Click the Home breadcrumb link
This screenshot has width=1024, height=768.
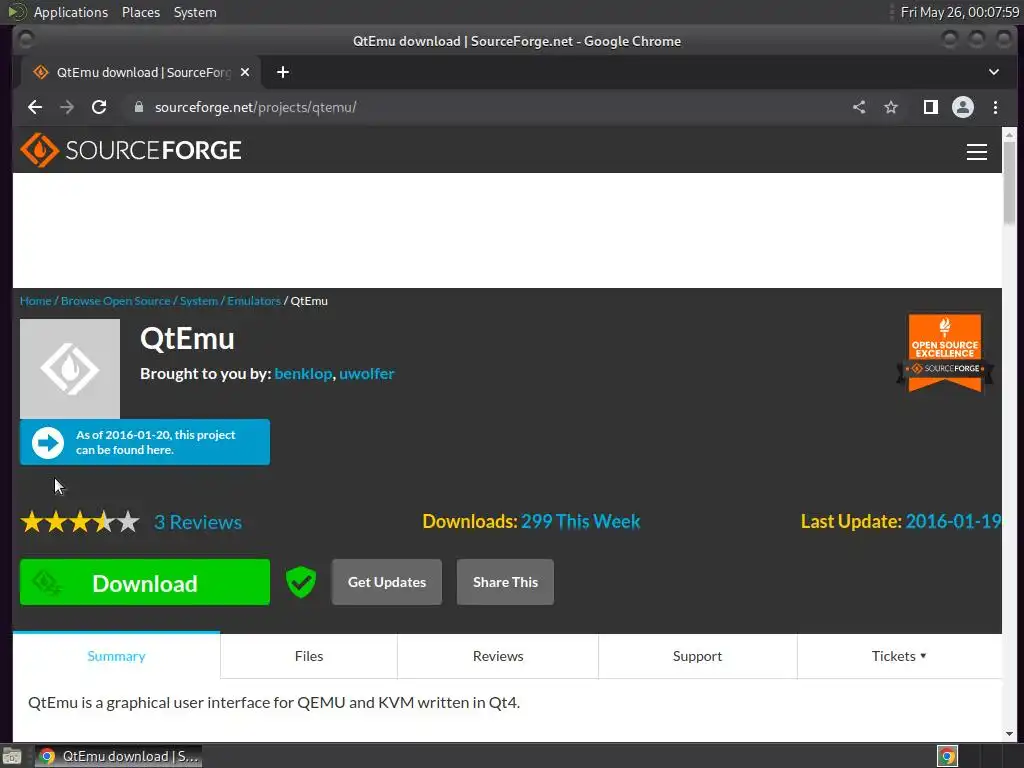35,301
